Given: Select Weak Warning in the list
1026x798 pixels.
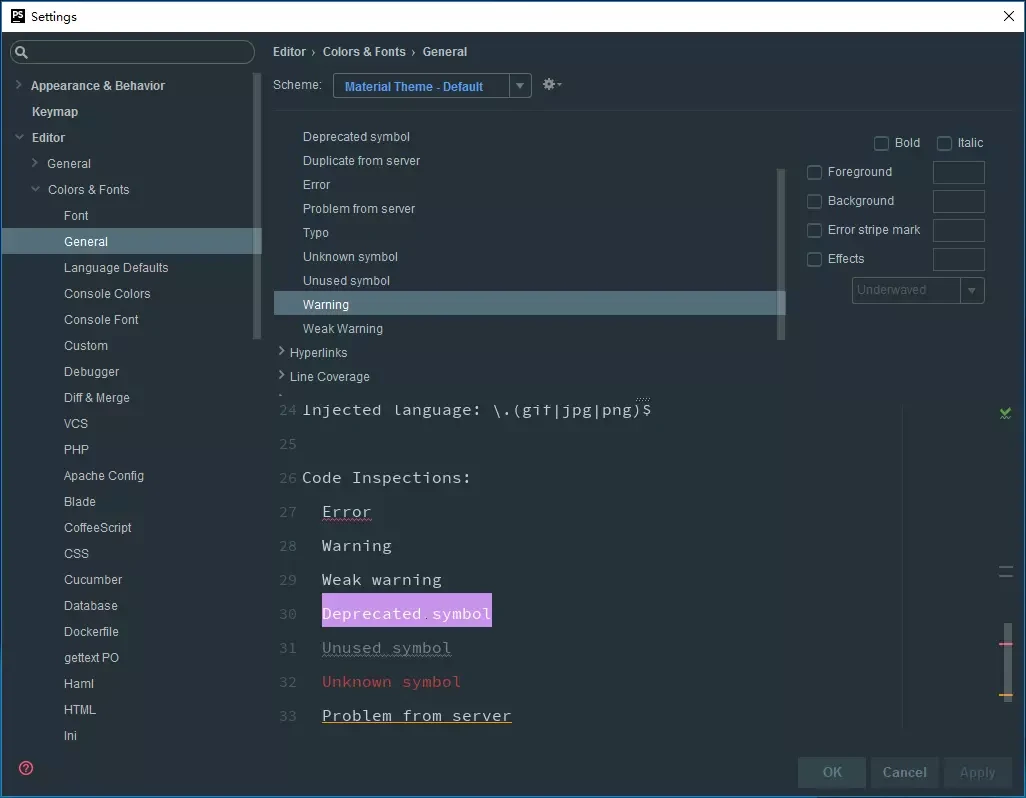Looking at the screenshot, I should 343,329.
